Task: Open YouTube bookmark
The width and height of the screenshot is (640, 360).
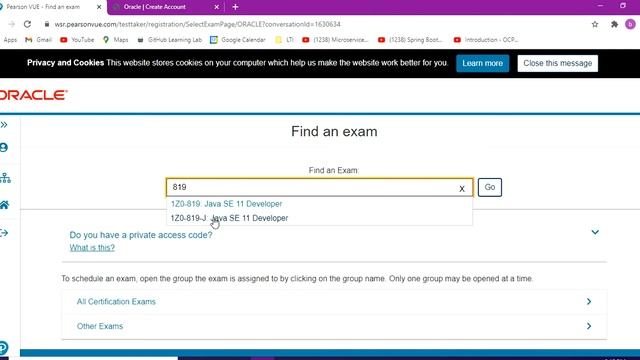Action: (x=77, y=40)
